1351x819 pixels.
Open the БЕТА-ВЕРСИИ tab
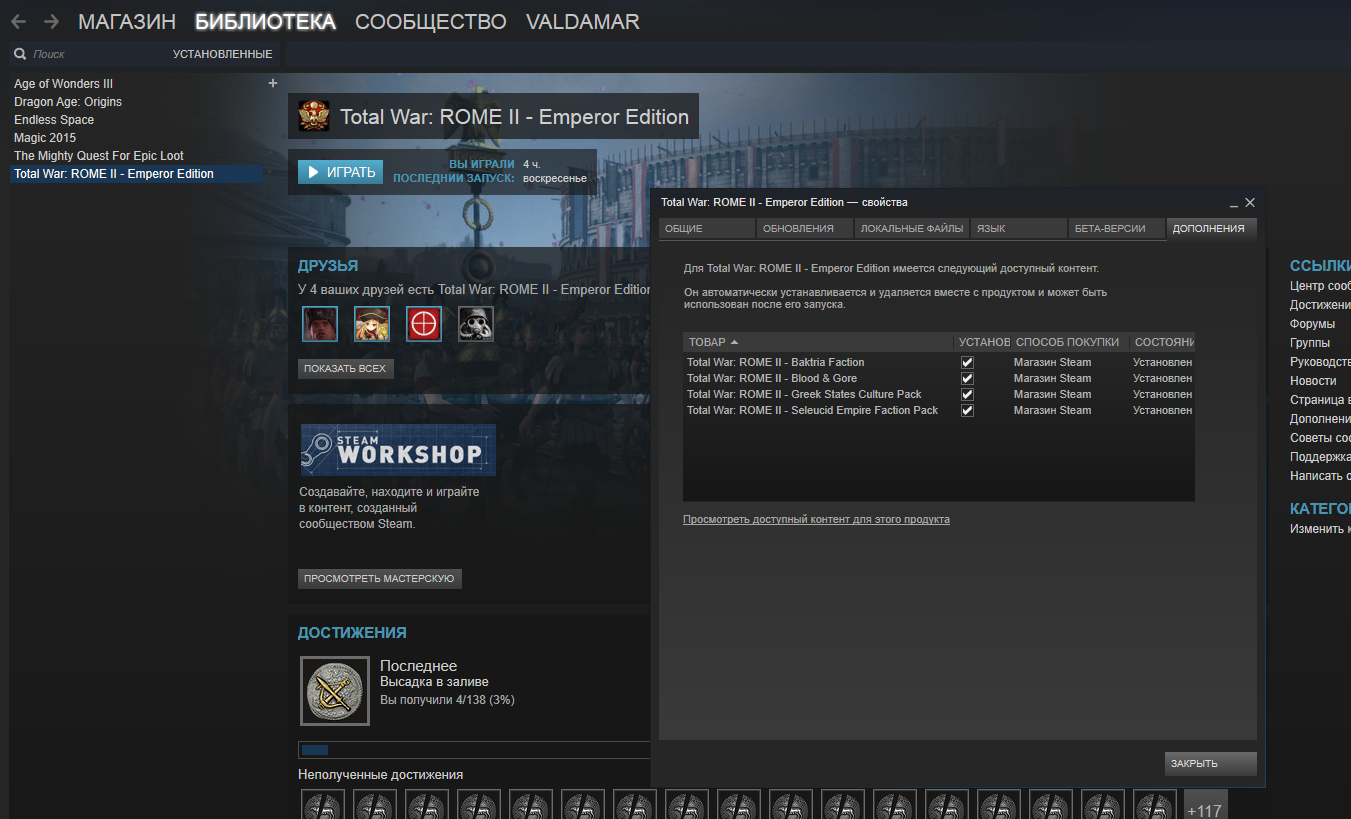pos(1110,229)
